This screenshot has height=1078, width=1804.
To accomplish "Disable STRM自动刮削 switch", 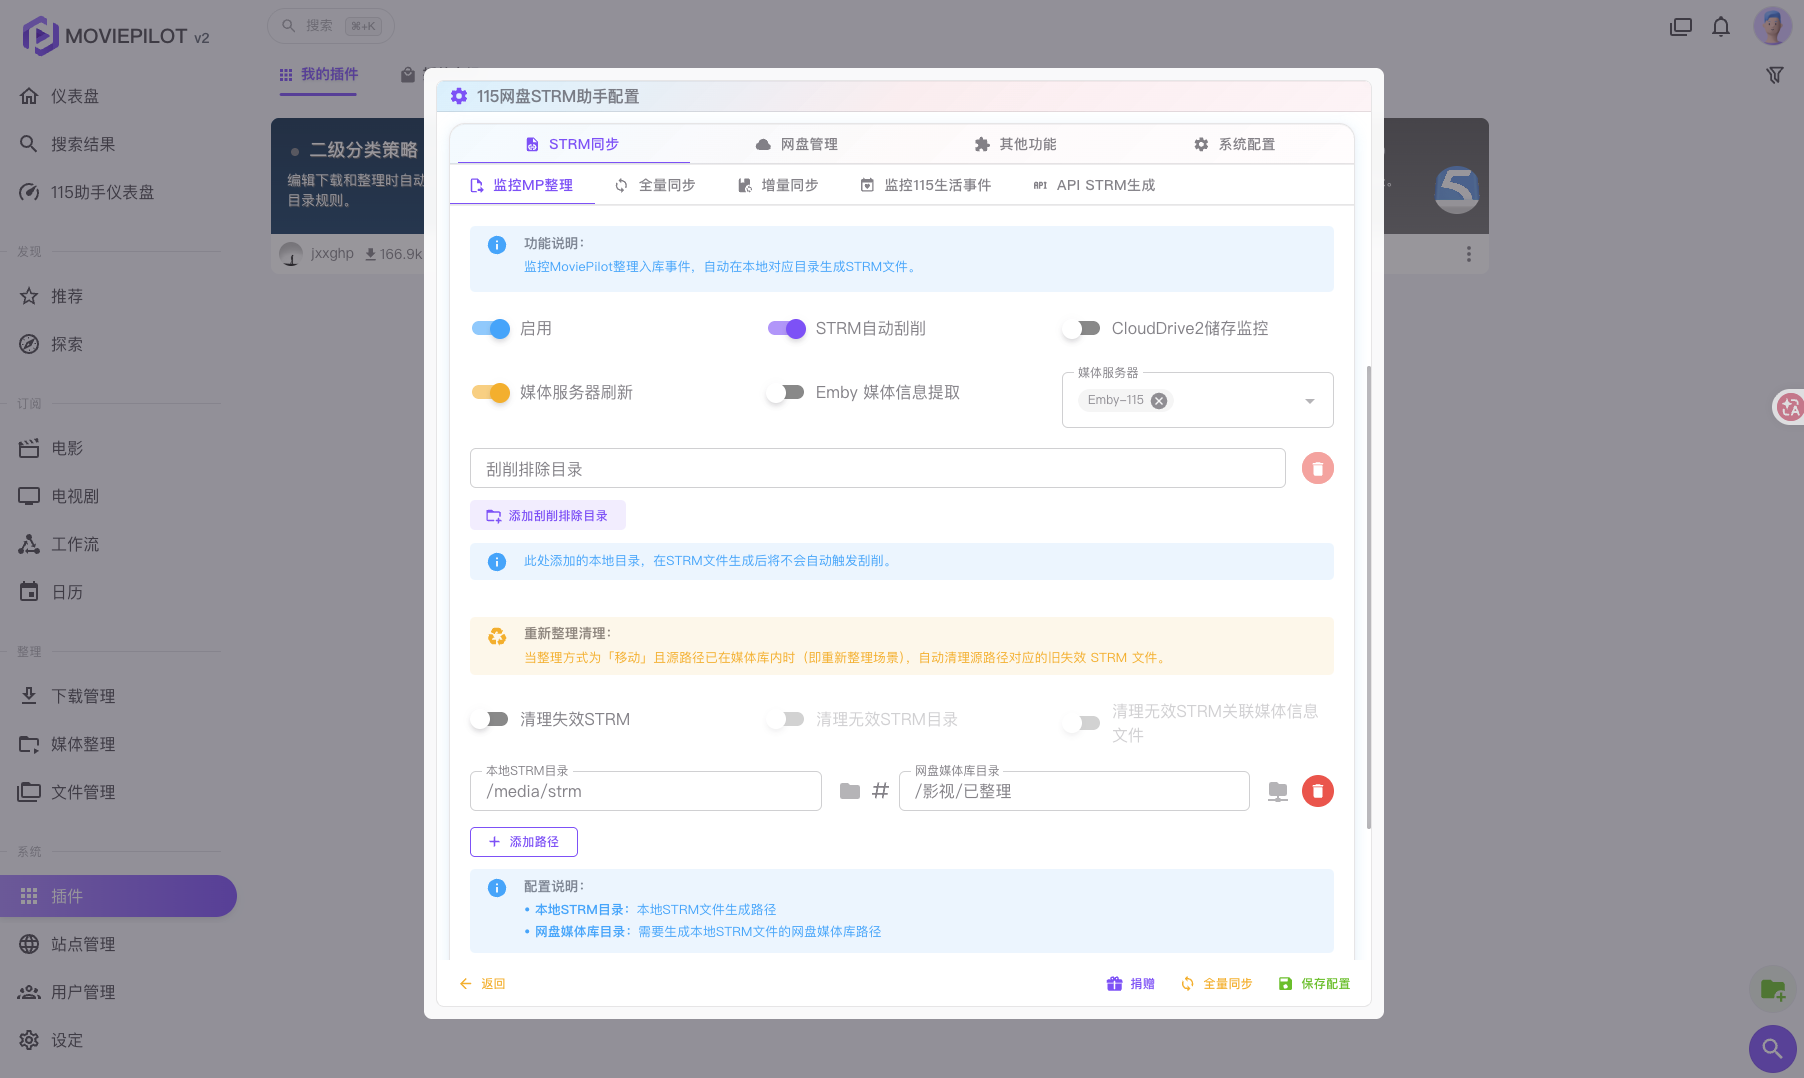I will tap(787, 328).
